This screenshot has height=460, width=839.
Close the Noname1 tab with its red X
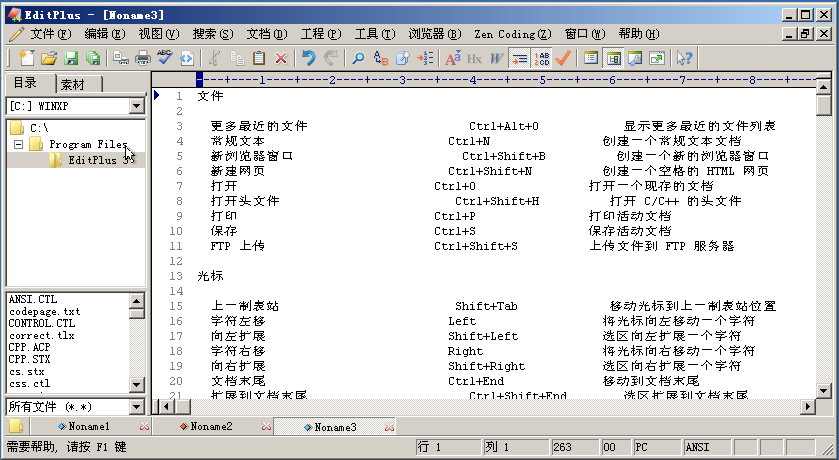point(144,426)
